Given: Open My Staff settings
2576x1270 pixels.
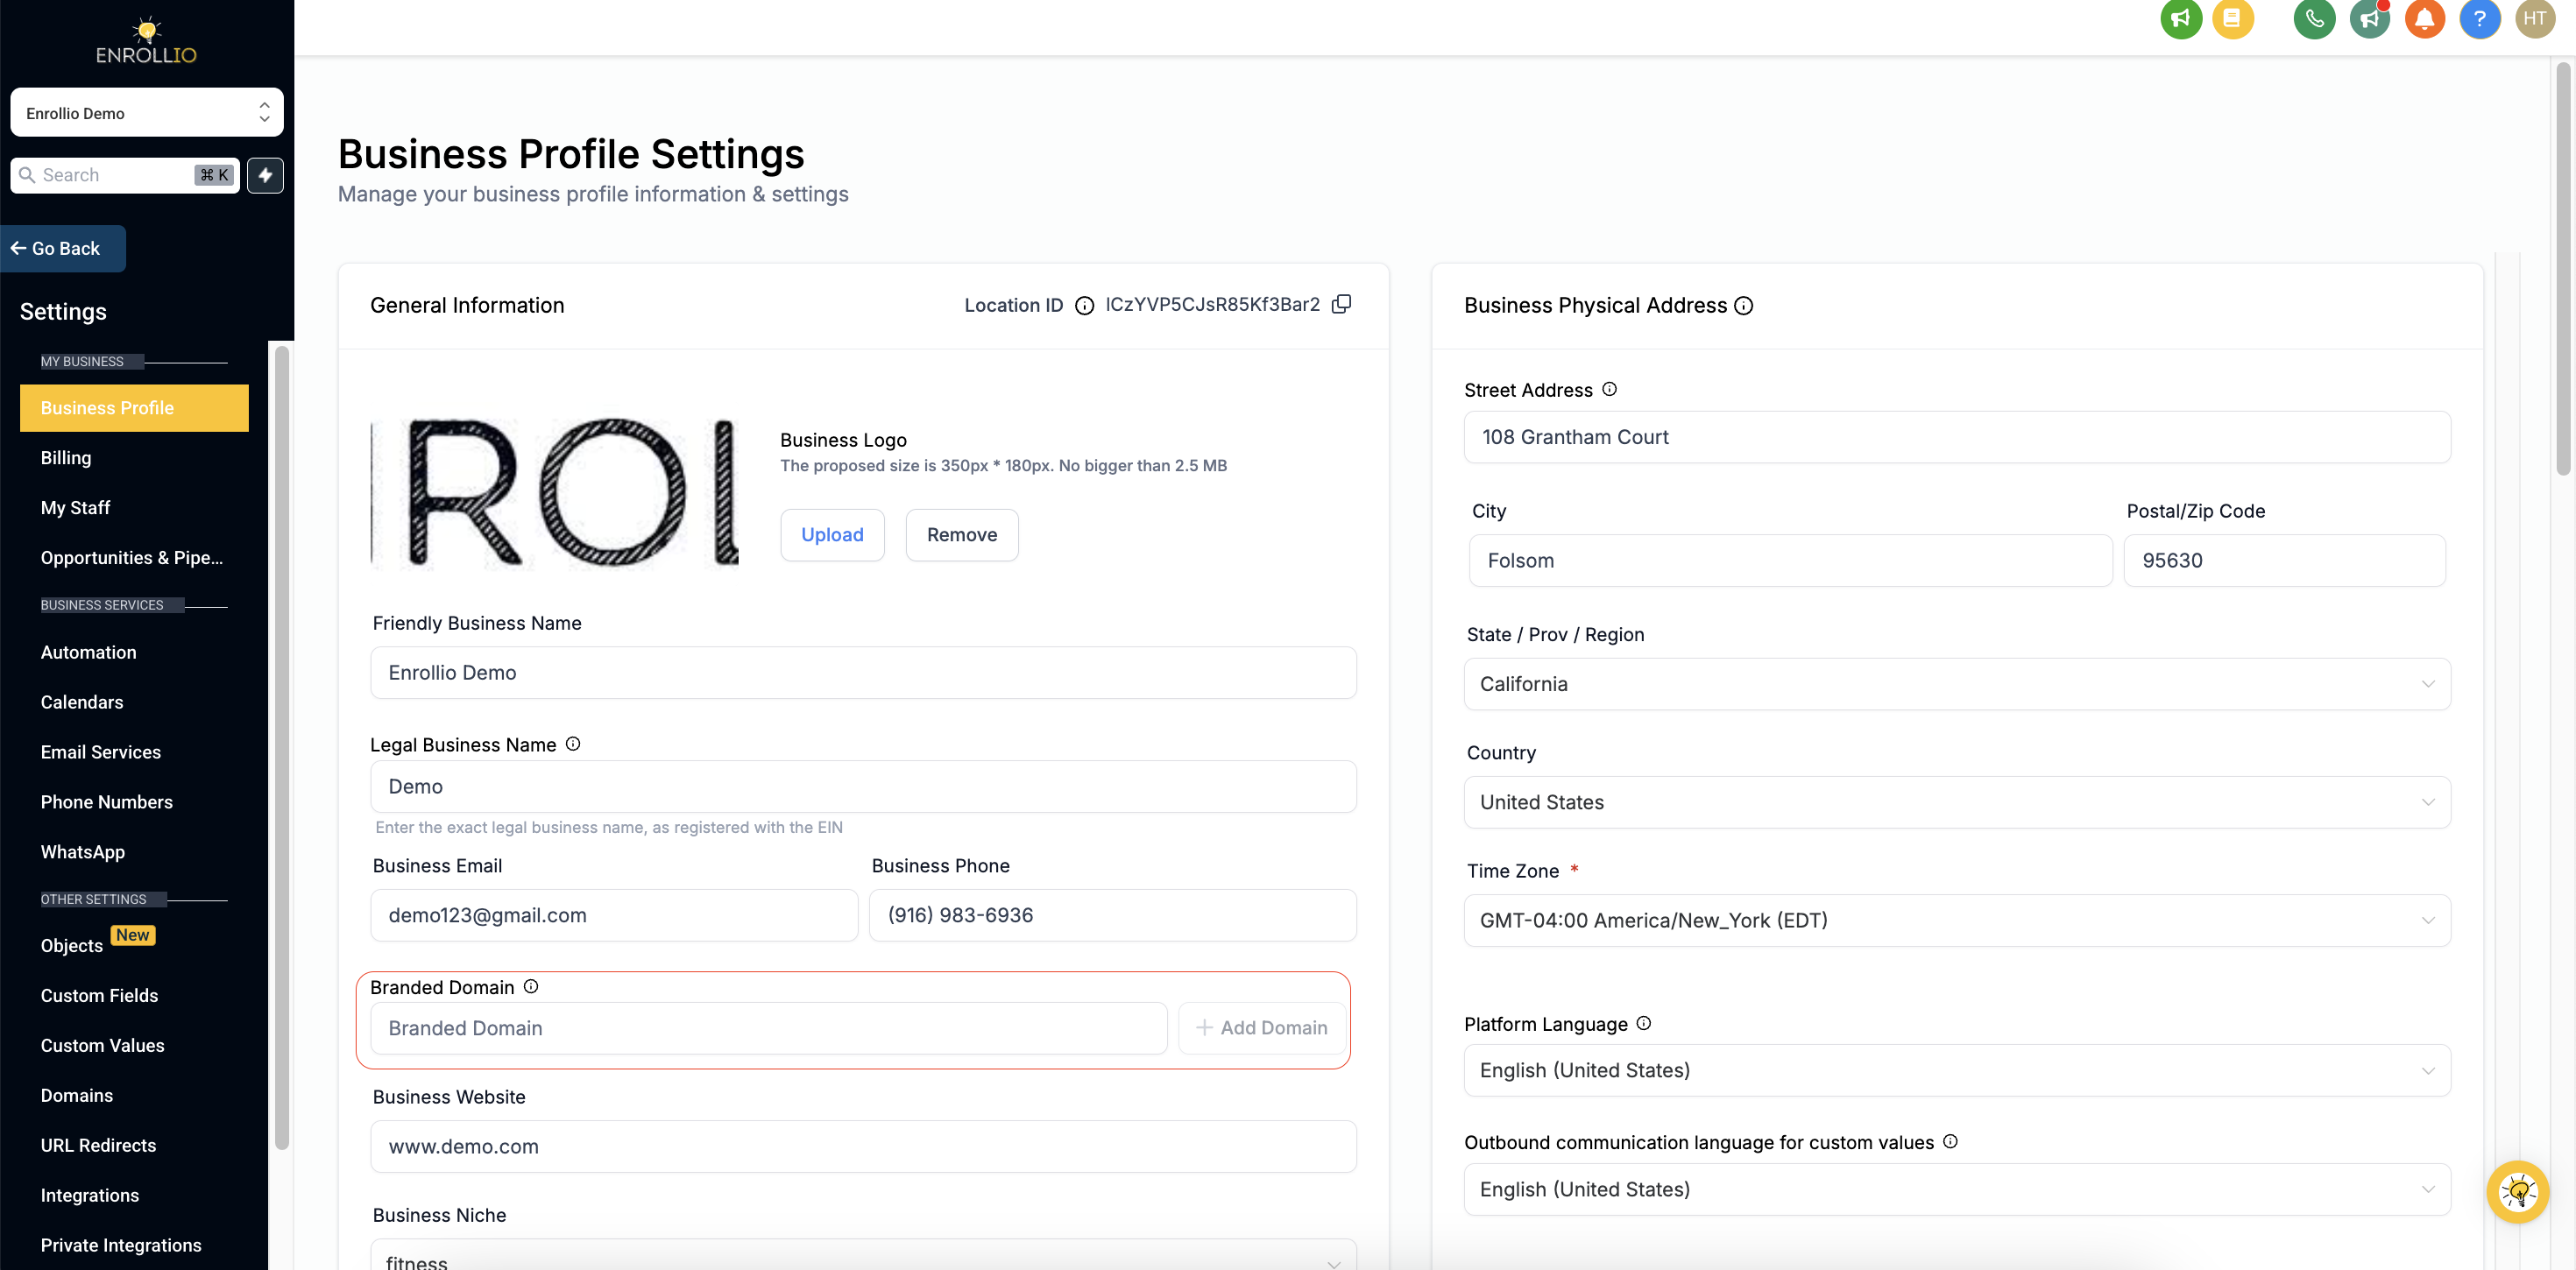Looking at the screenshot, I should pos(75,508).
